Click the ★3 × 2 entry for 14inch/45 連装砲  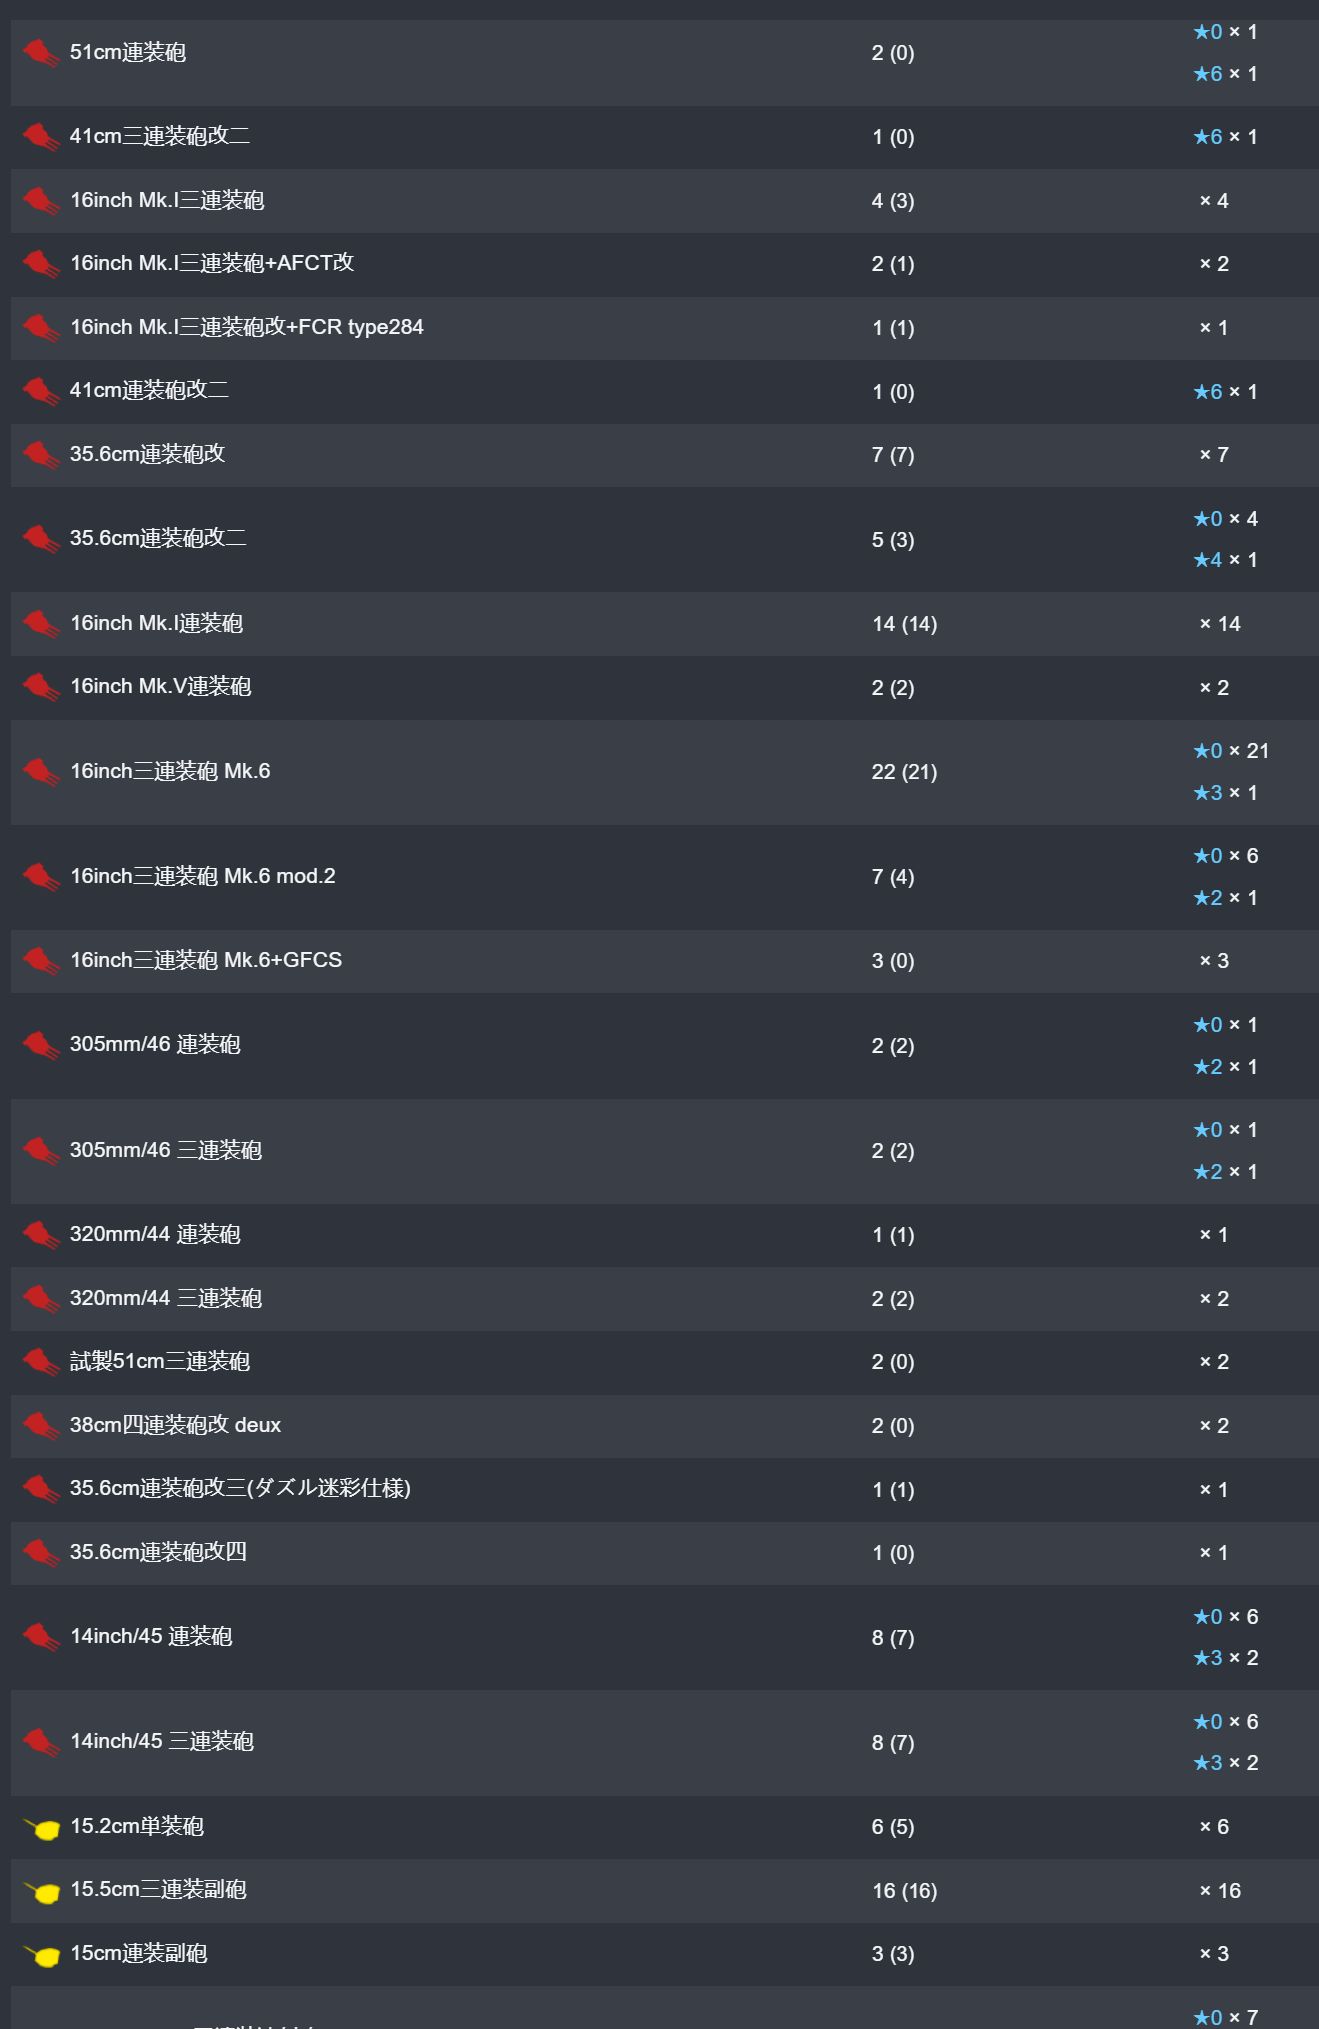pos(1225,1658)
